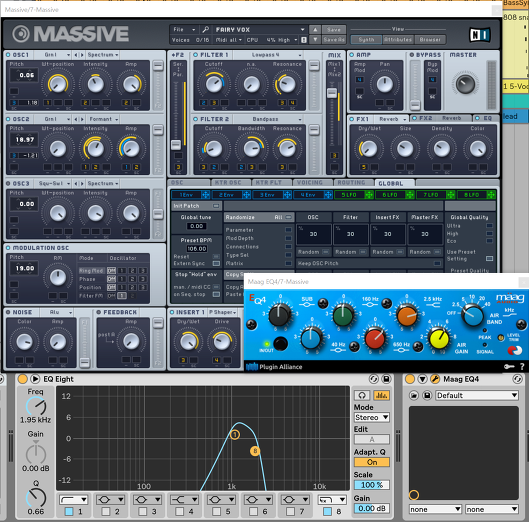Click EQ Eight filter node 1 in graph
The width and height of the screenshot is (529, 522).
click(235, 435)
